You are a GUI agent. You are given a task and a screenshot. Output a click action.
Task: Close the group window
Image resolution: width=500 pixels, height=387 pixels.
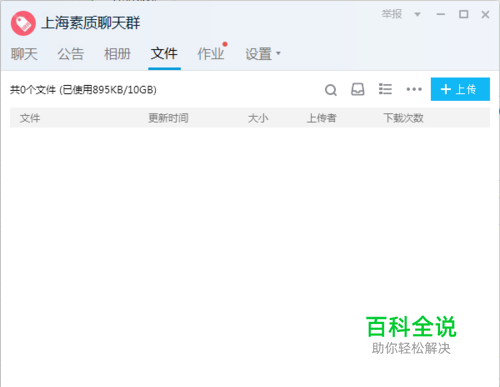pyautogui.click(x=485, y=14)
